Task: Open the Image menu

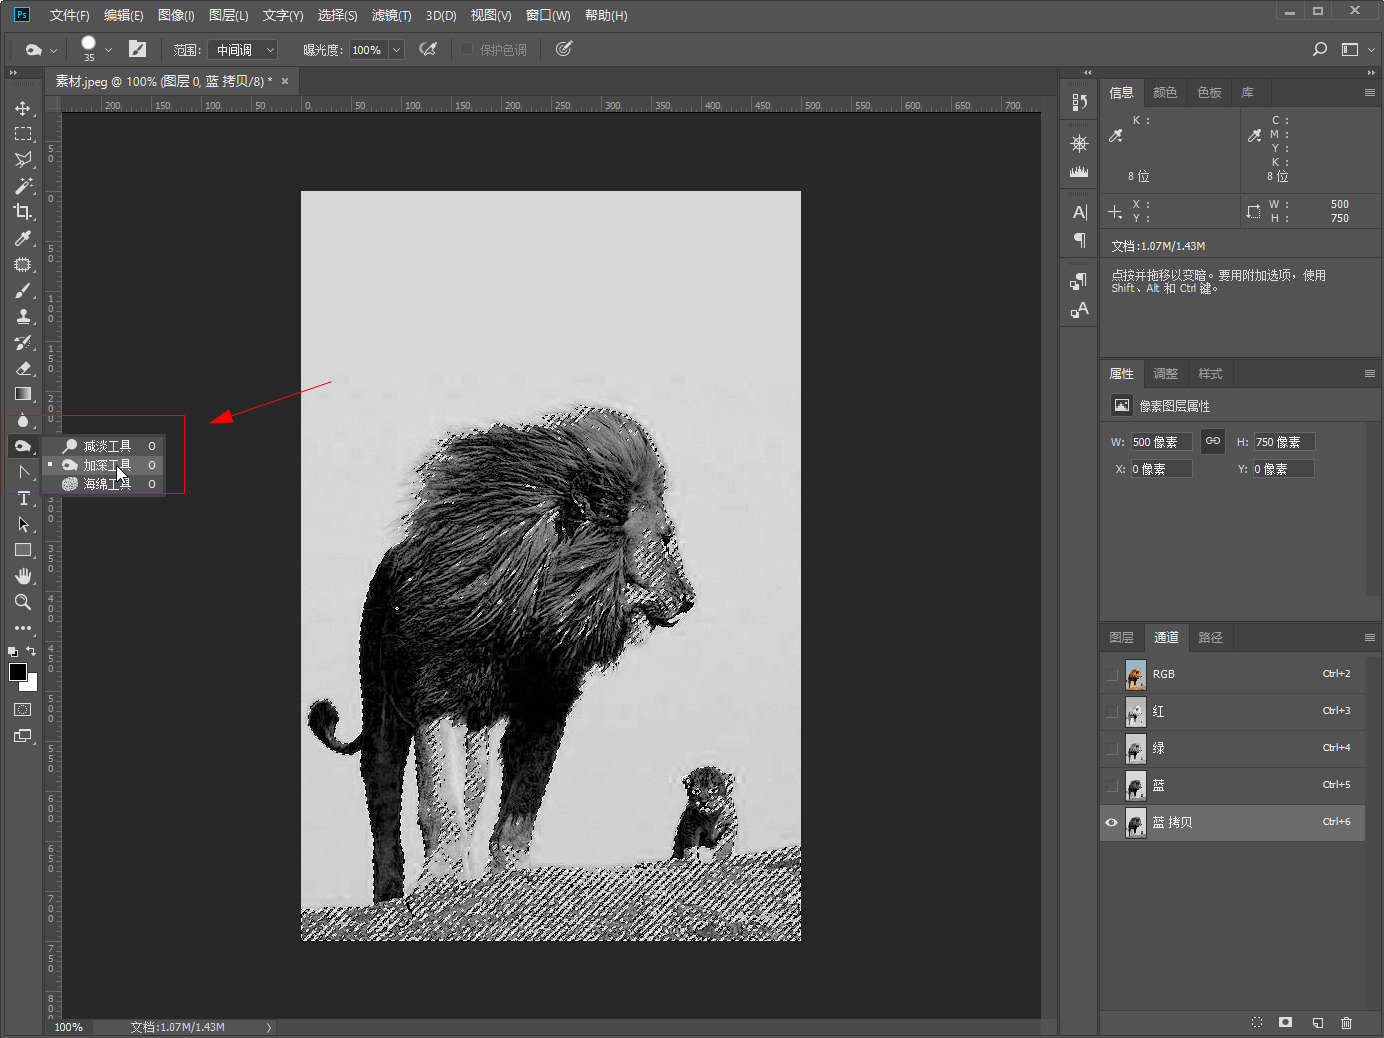Action: click(176, 15)
